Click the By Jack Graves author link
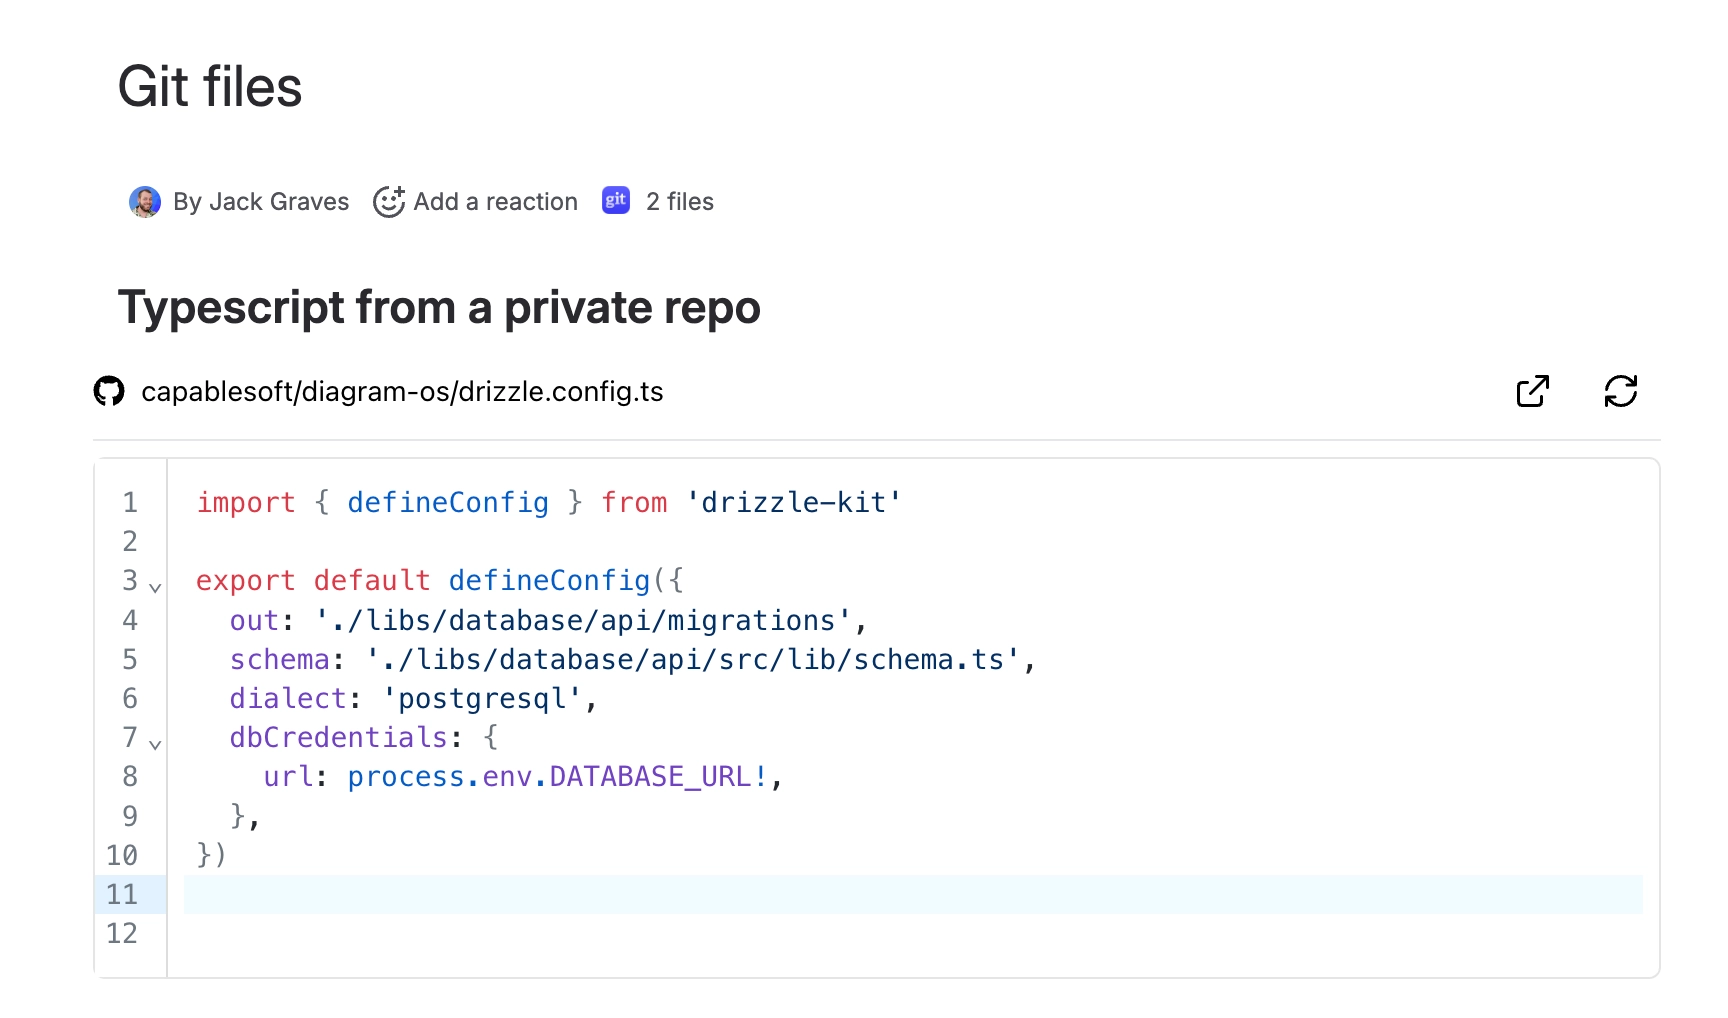The image size is (1728, 1018). pos(261,201)
